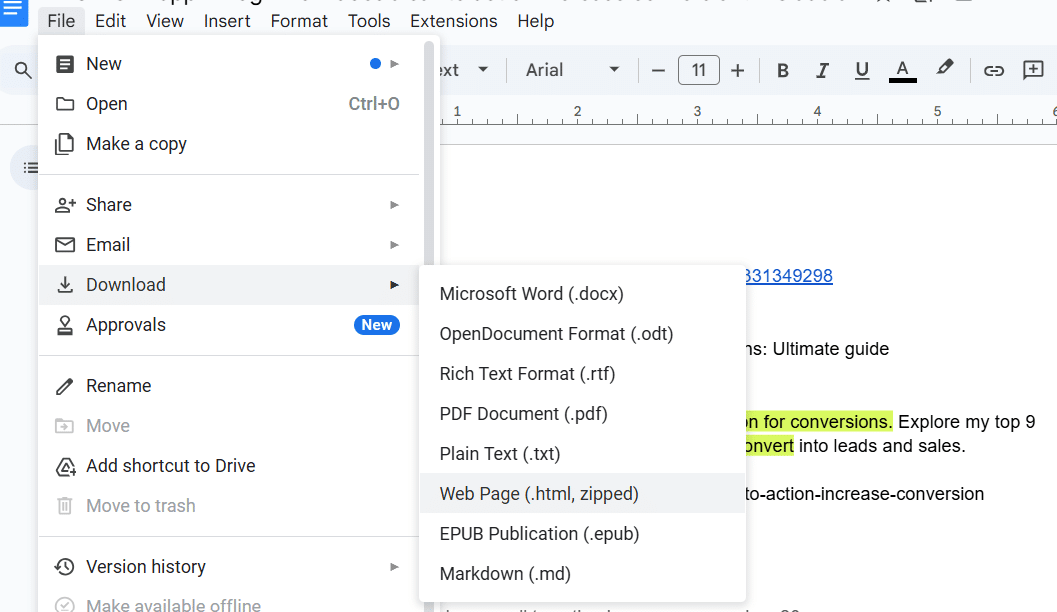Show document outline icon
The image size is (1057, 612).
(30, 167)
